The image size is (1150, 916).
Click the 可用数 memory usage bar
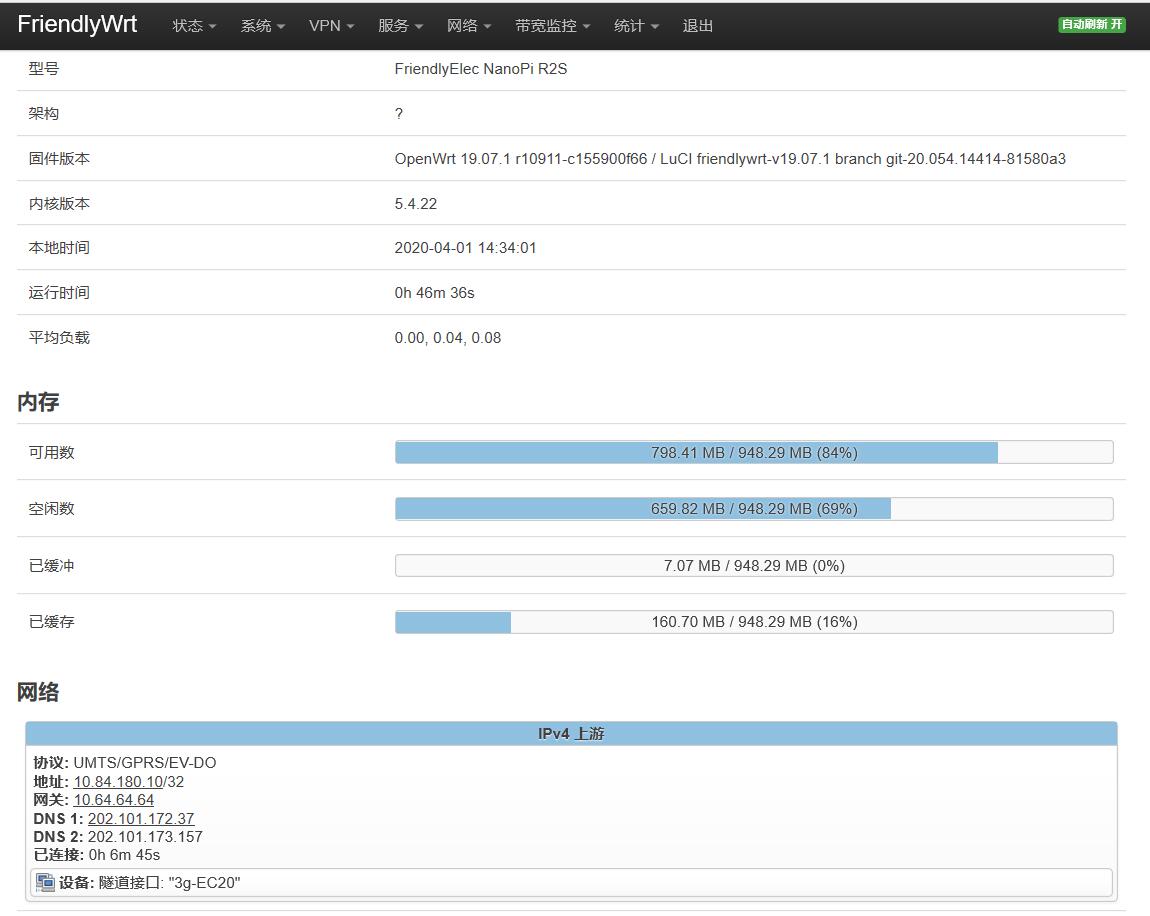pyautogui.click(x=754, y=452)
